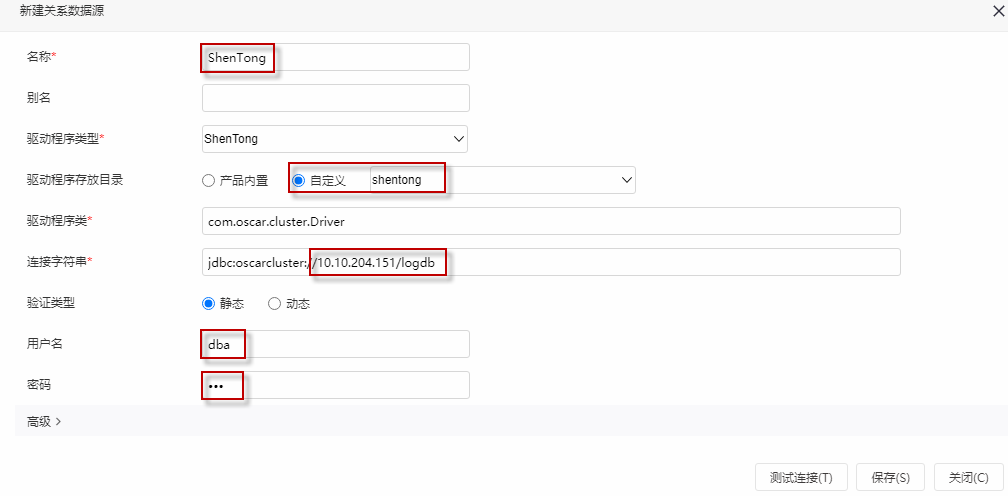
Task: Focus the 名称 field containing ShenTong
Action: pos(336,57)
